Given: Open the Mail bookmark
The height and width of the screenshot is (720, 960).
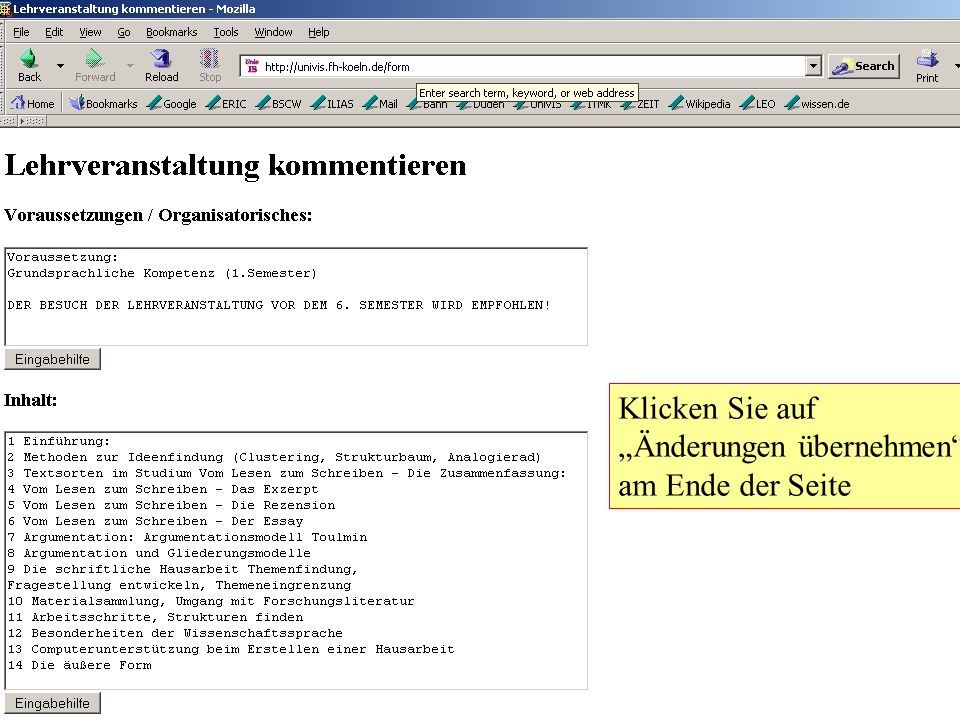Looking at the screenshot, I should [x=380, y=103].
